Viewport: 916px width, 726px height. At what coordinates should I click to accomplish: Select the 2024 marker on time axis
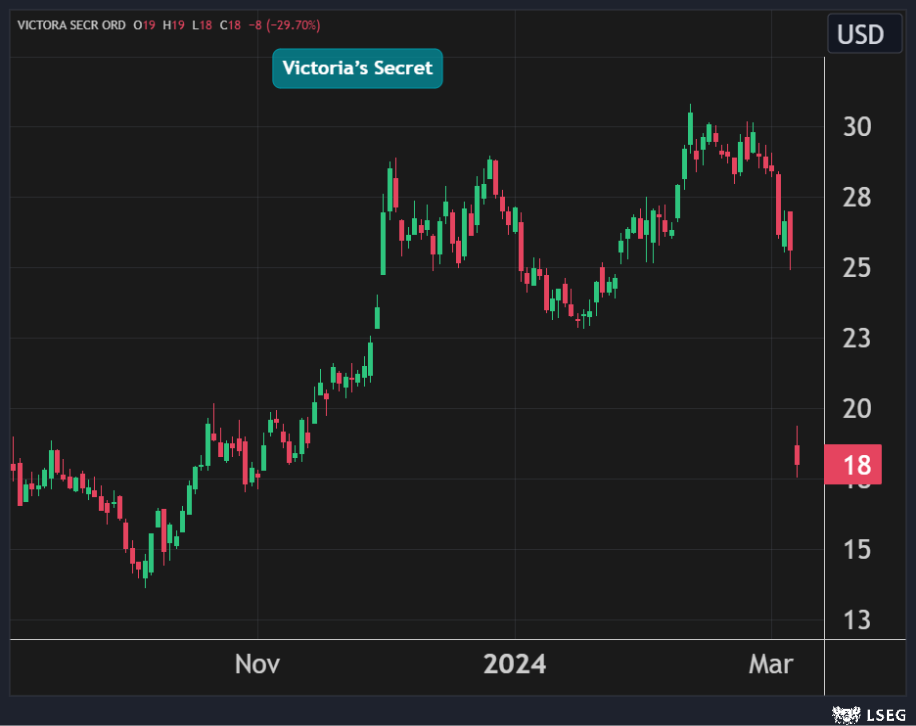pyautogui.click(x=515, y=664)
